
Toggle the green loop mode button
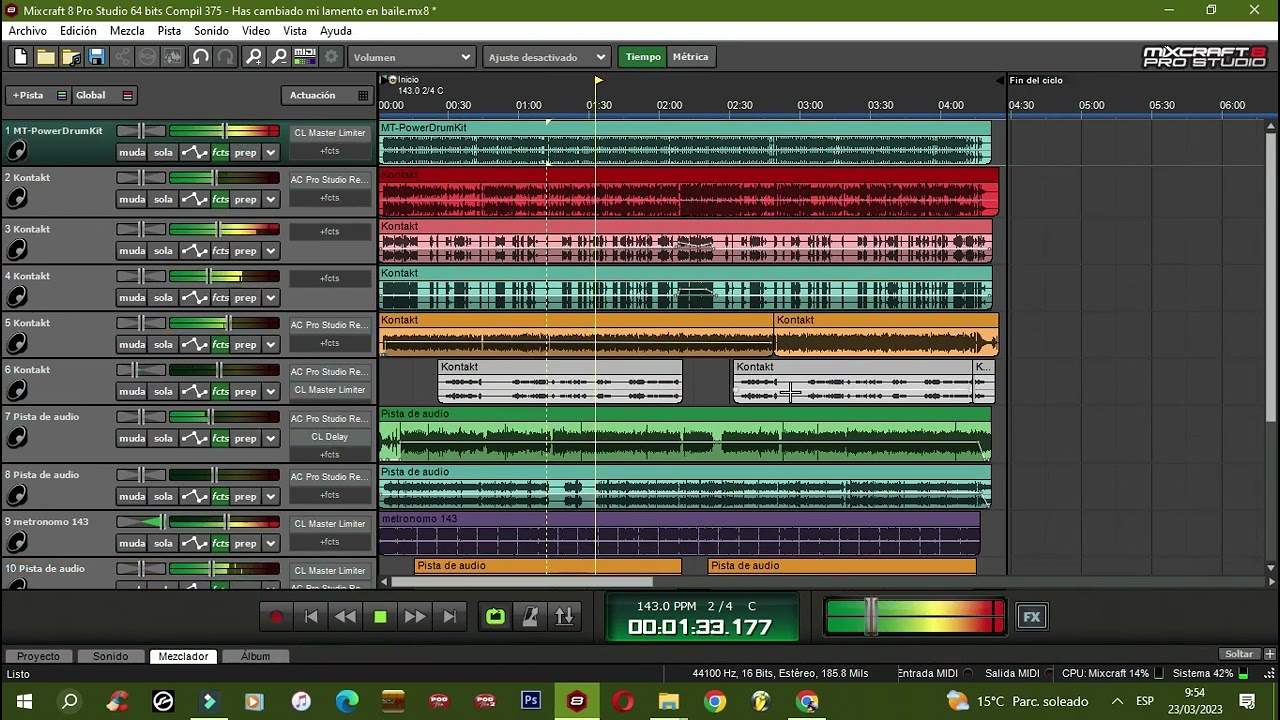(x=495, y=617)
